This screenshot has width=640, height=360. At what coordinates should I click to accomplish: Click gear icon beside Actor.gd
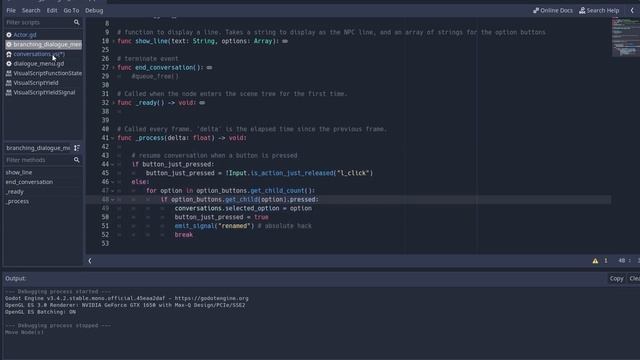9,35
